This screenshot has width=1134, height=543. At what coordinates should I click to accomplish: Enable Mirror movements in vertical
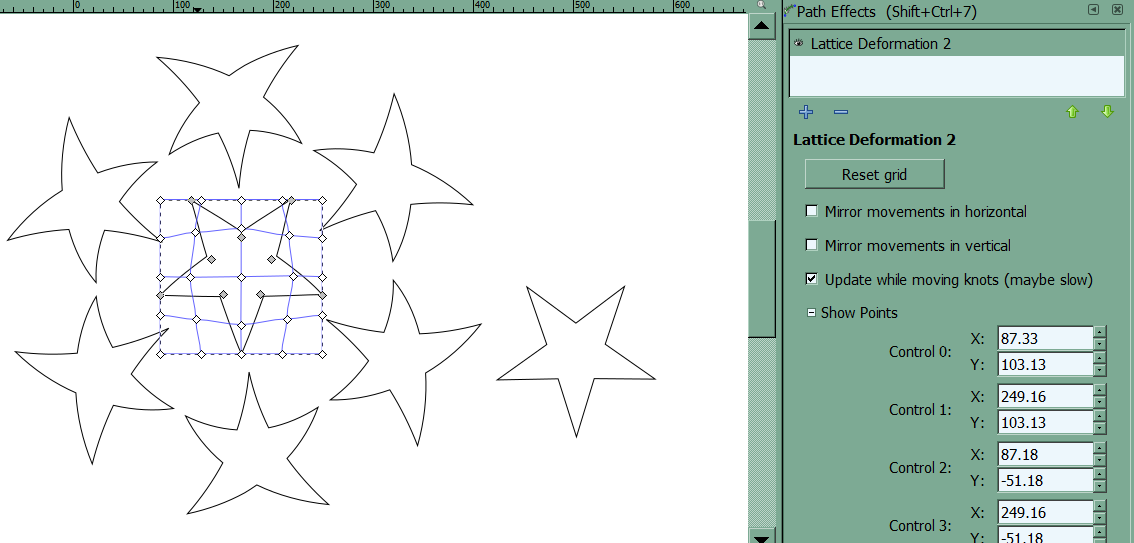coord(812,246)
